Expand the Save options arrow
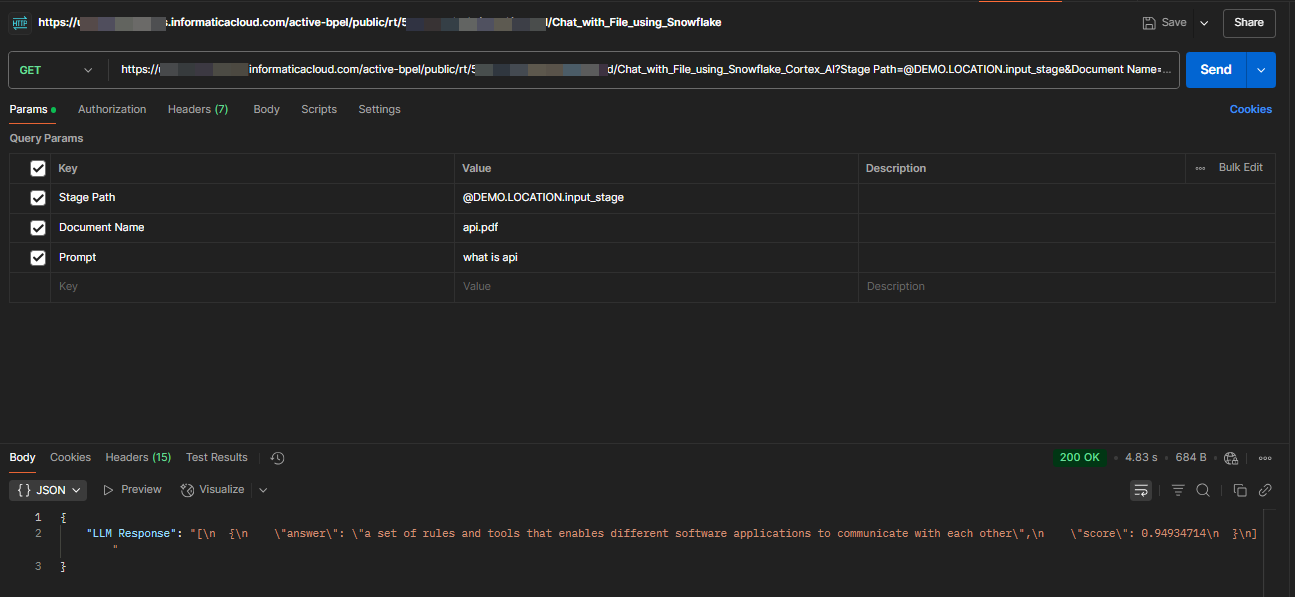Viewport: 1295px width, 597px height. coord(1204,22)
